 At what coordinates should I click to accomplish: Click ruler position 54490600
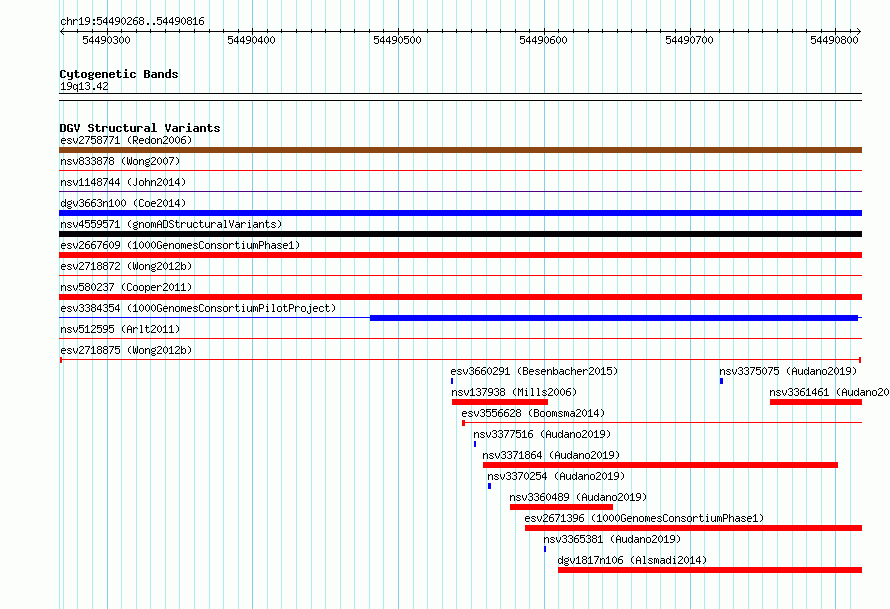[x=543, y=40]
